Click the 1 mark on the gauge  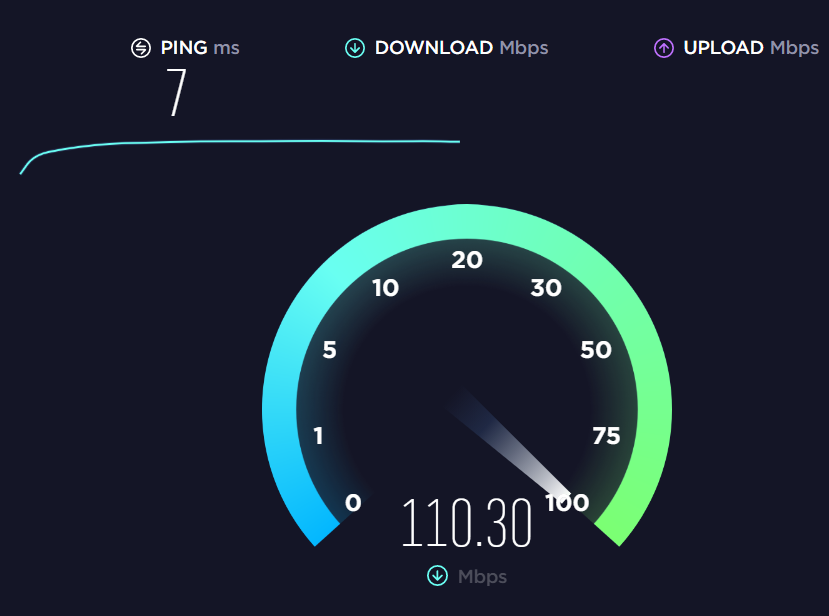[x=318, y=436]
